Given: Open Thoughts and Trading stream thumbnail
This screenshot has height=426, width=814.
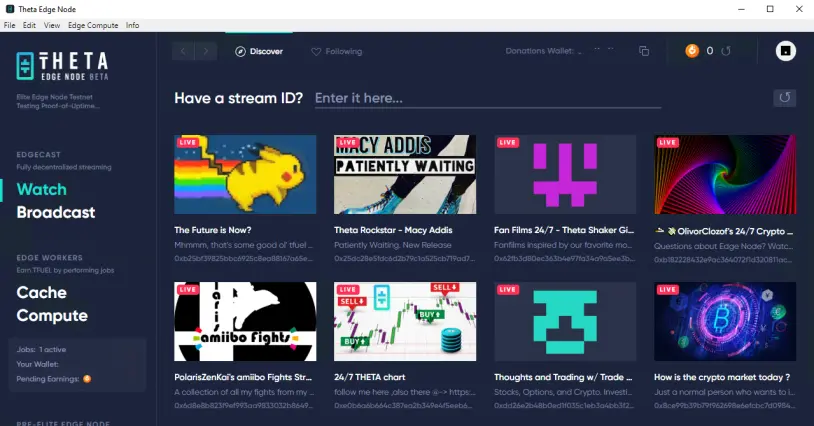Looking at the screenshot, I should (x=565, y=321).
